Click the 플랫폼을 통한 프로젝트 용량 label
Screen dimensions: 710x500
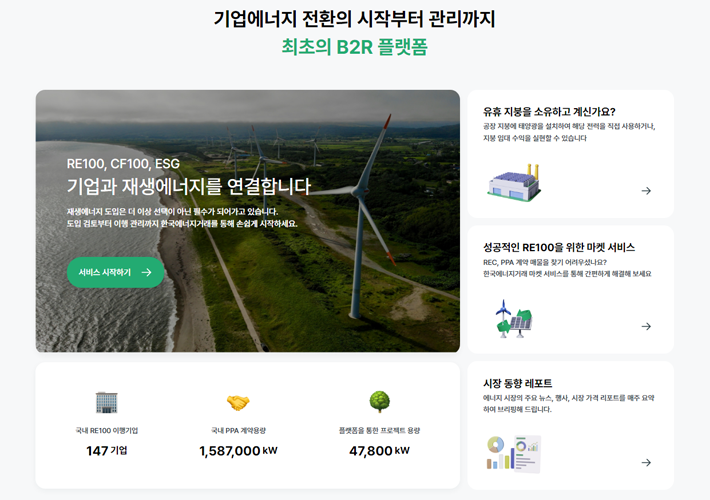pos(379,430)
